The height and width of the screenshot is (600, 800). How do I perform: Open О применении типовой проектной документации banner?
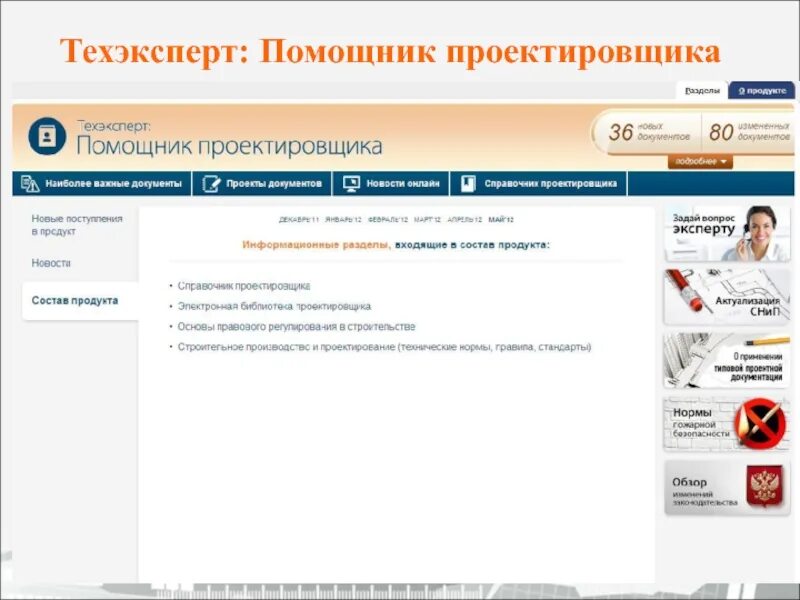[x=727, y=360]
